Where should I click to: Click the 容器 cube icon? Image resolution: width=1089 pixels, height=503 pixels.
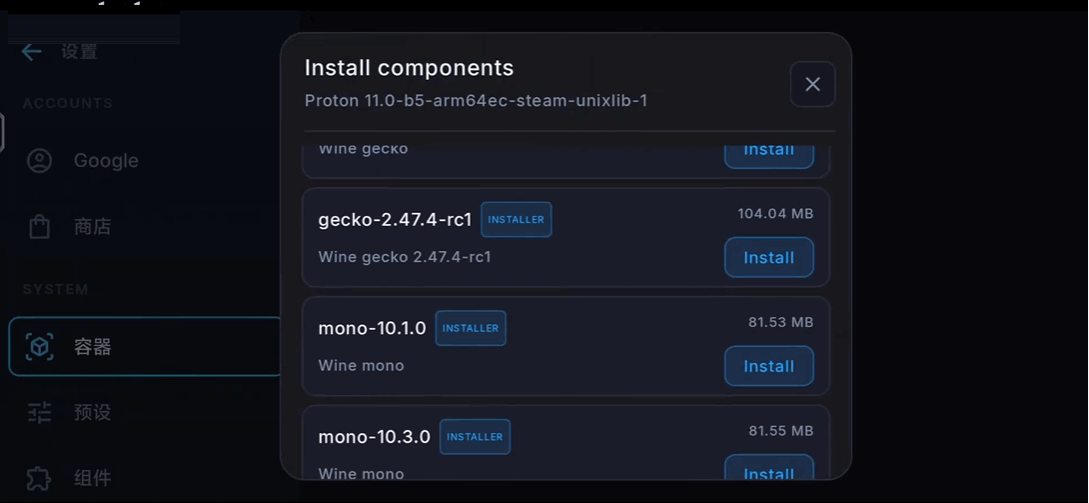click(x=40, y=346)
